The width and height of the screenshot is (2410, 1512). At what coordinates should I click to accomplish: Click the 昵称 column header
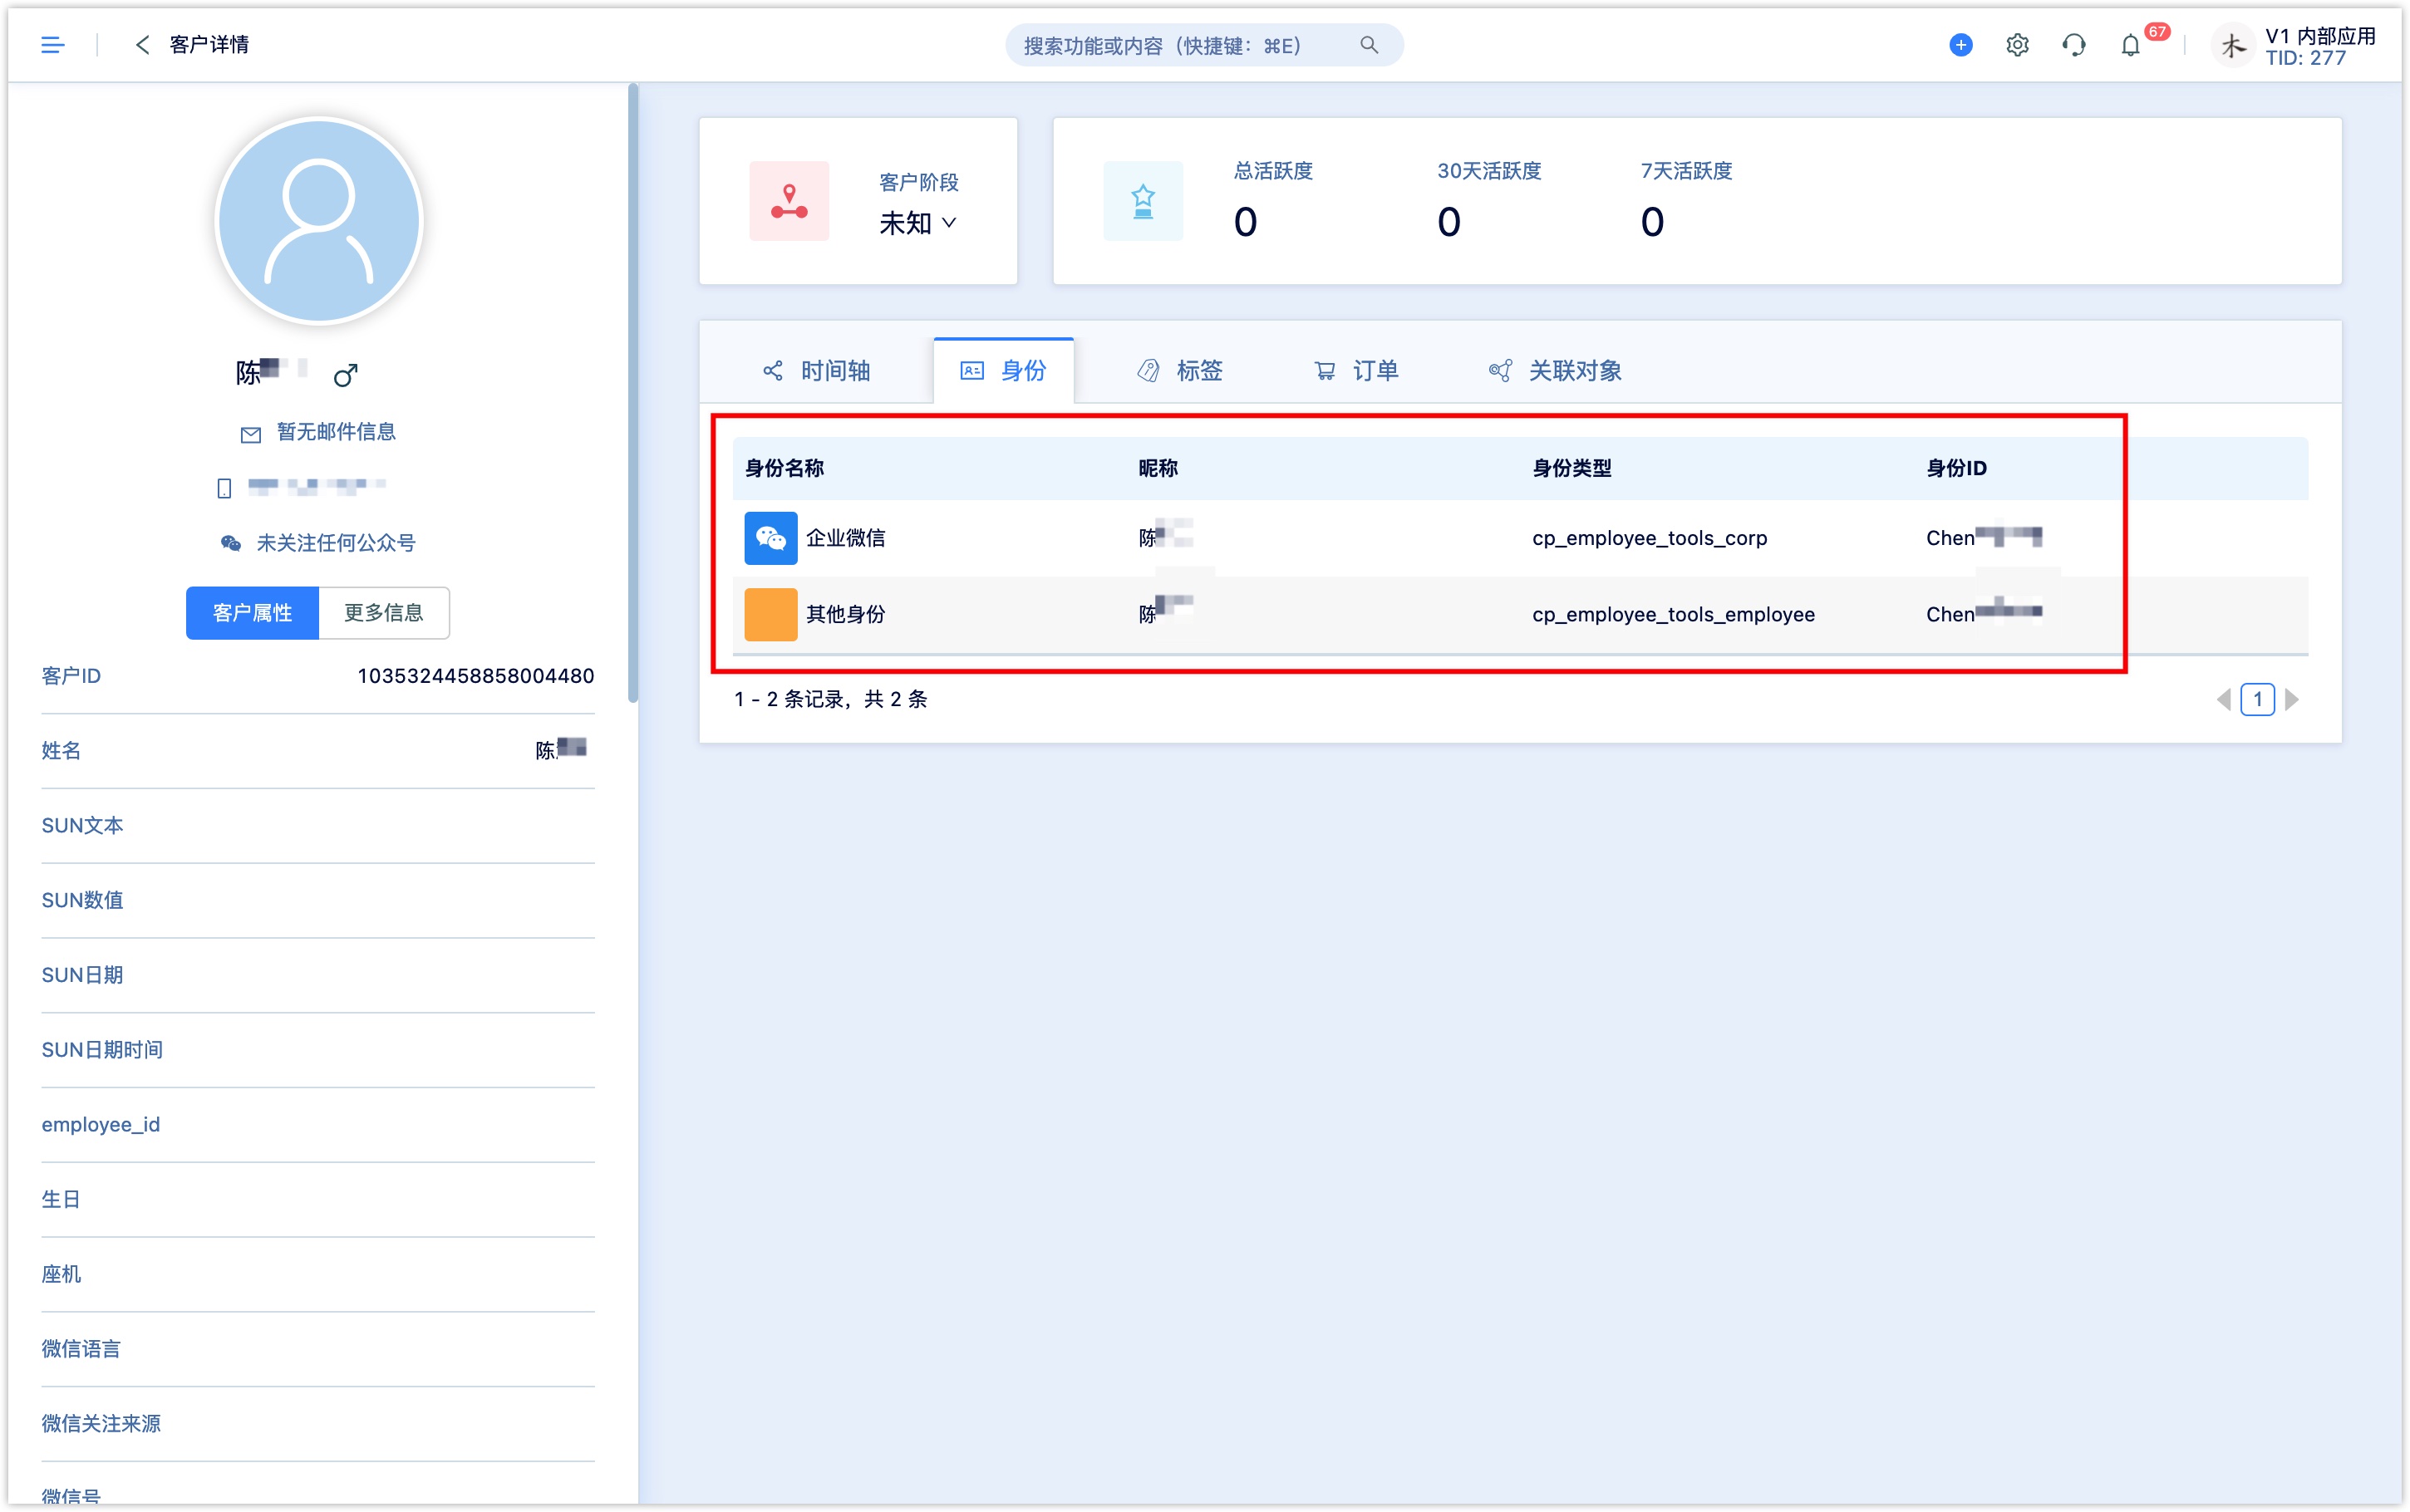tap(1158, 468)
